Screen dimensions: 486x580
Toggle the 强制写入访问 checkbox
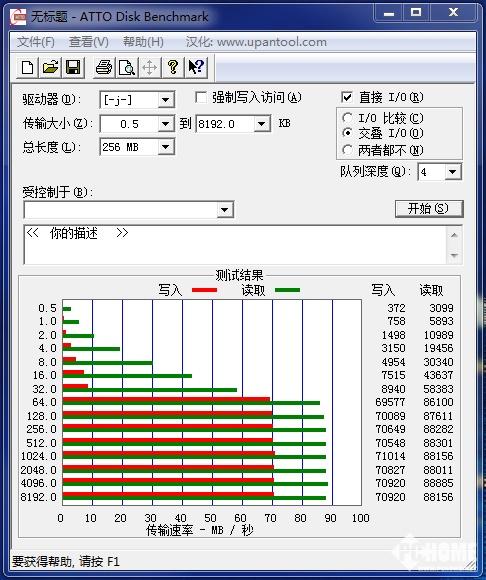pos(201,98)
